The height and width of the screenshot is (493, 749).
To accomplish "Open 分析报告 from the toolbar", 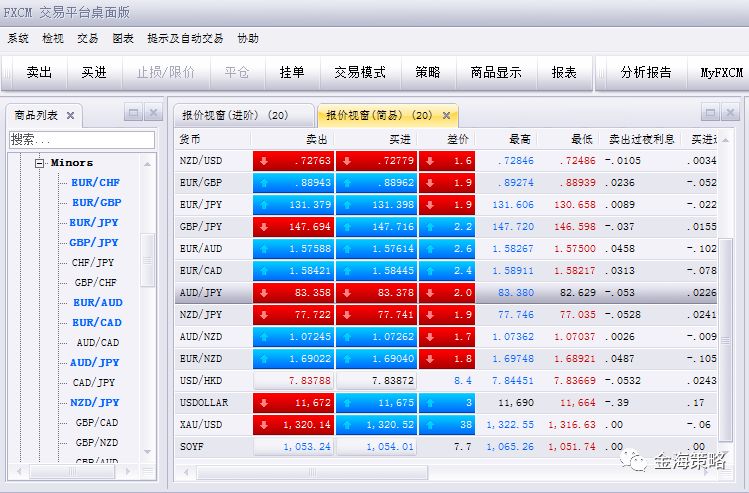I will [646, 72].
